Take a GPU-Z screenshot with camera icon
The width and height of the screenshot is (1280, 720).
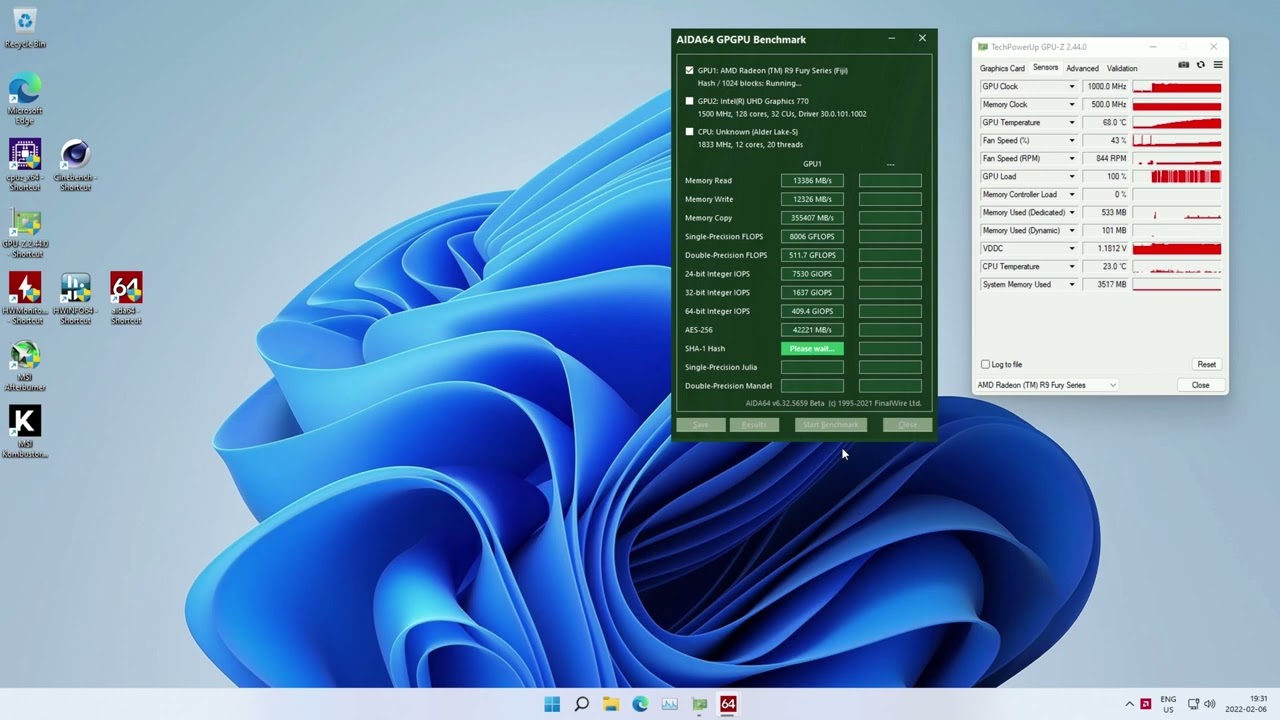(1184, 65)
